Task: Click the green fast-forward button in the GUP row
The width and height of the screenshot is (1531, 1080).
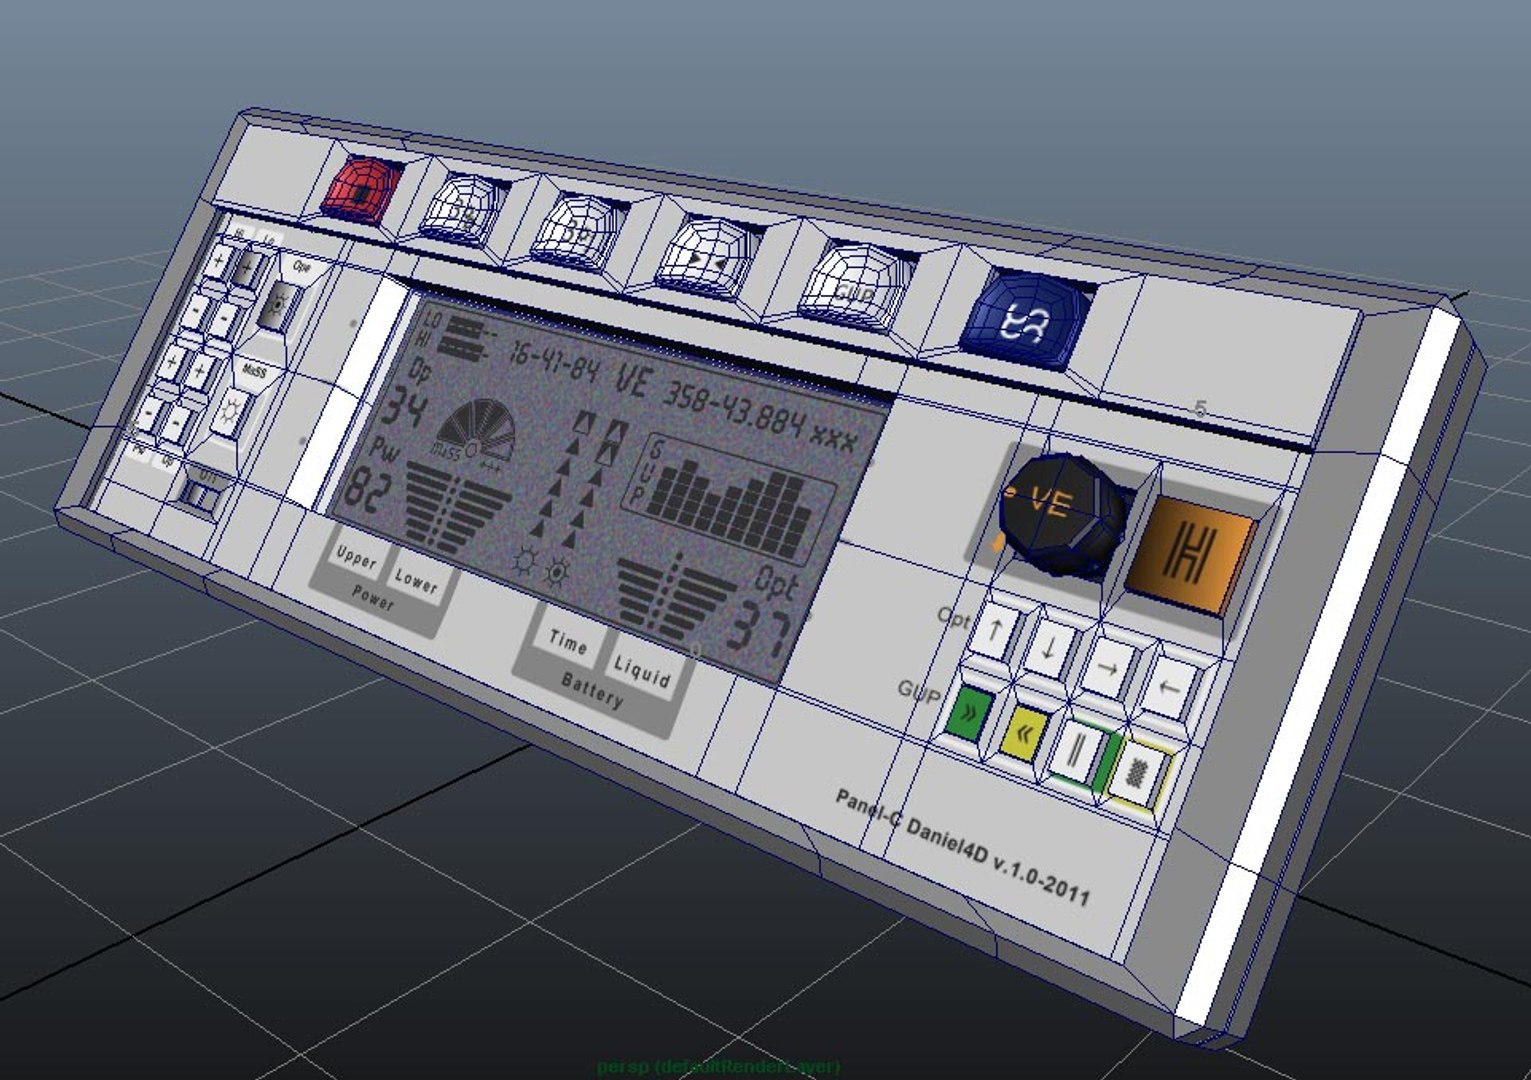Action: point(967,714)
